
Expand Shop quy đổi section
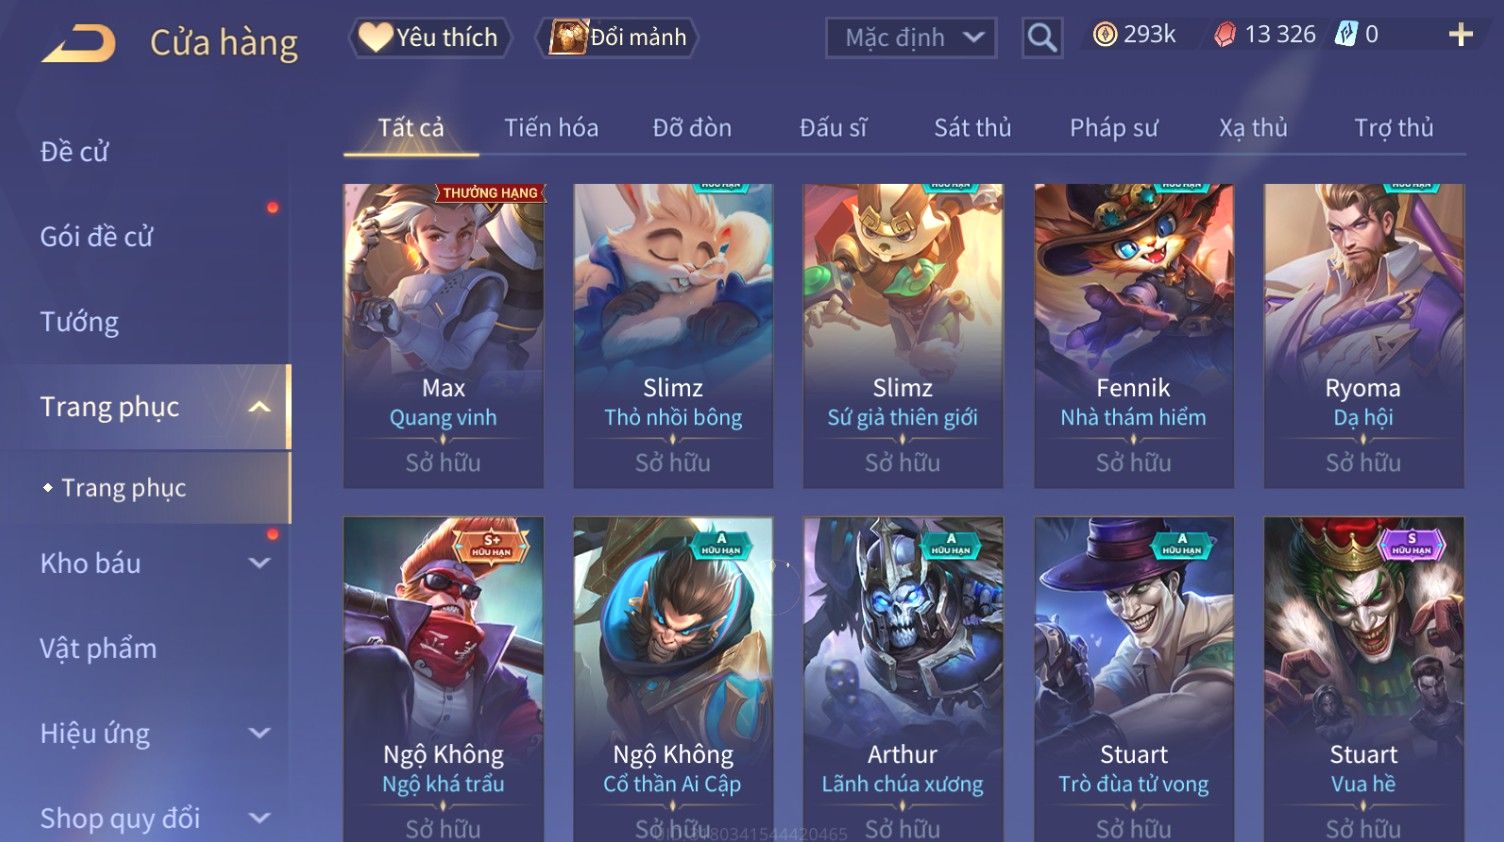coord(260,818)
